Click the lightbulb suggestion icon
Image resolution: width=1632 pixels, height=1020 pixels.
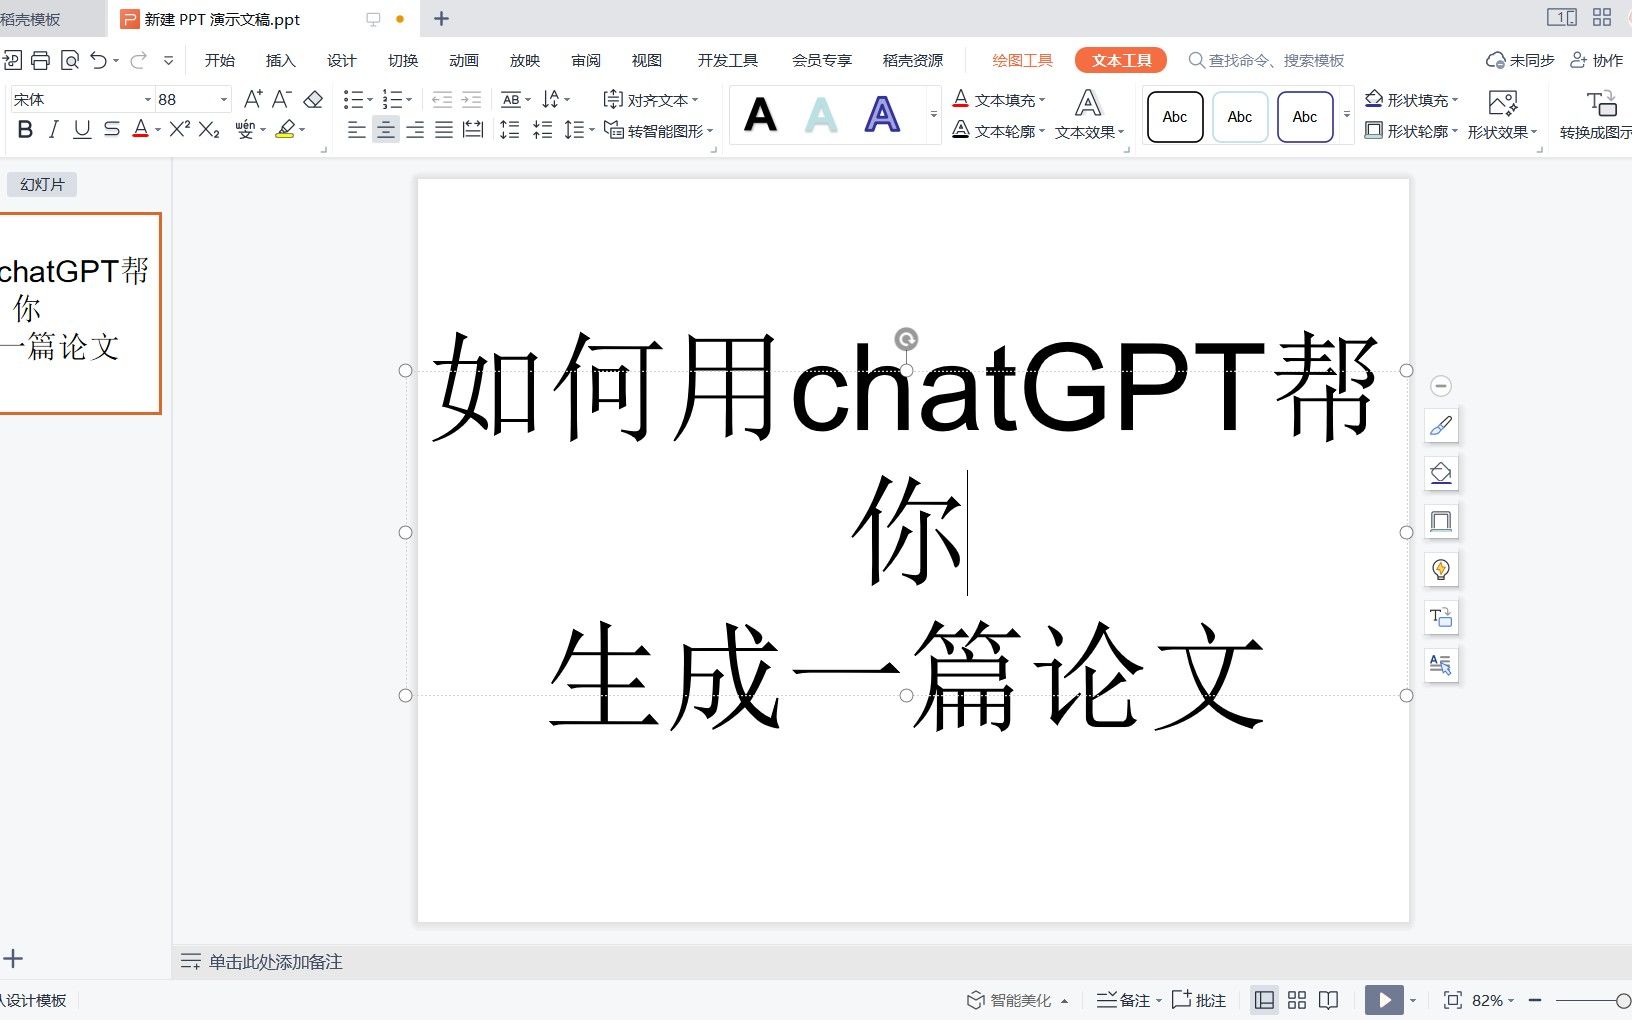coord(1441,569)
